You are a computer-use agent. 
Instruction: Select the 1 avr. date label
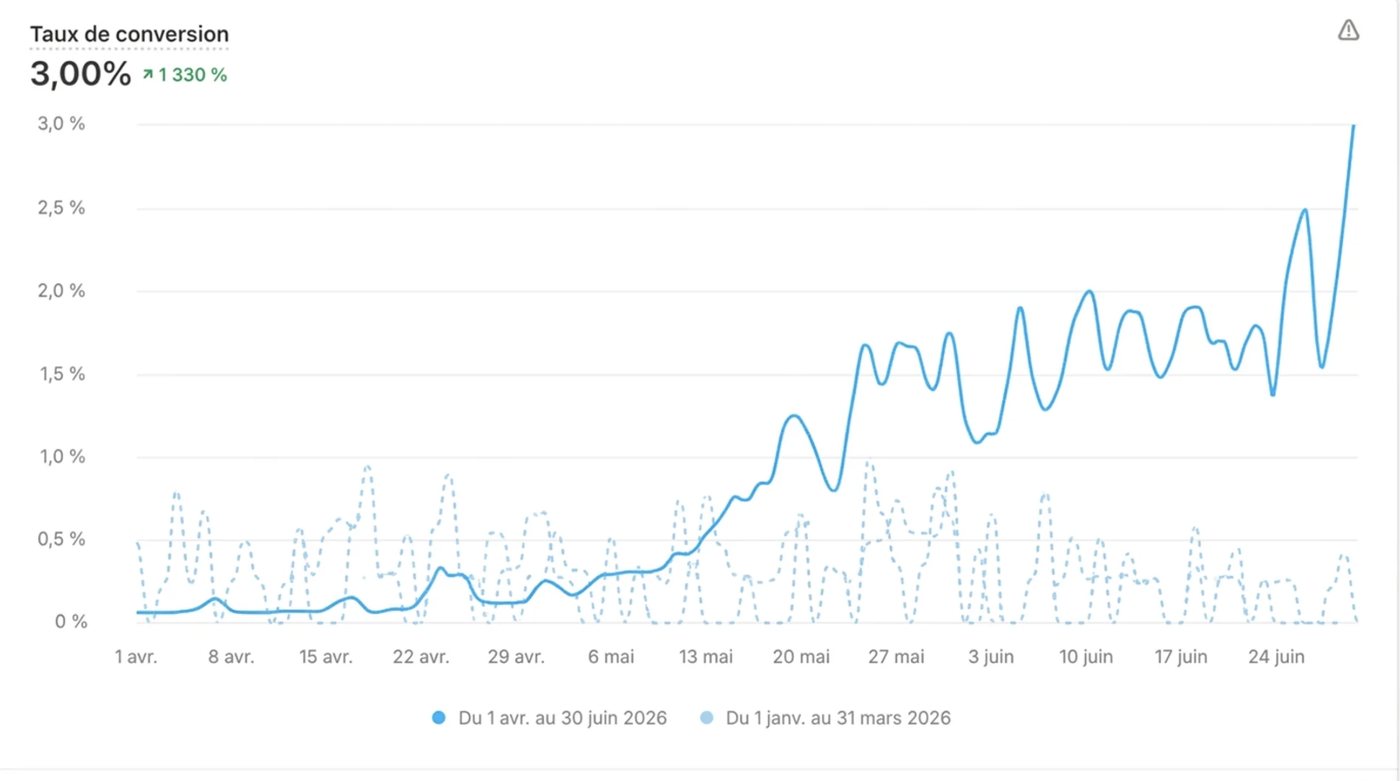pyautogui.click(x=136, y=657)
